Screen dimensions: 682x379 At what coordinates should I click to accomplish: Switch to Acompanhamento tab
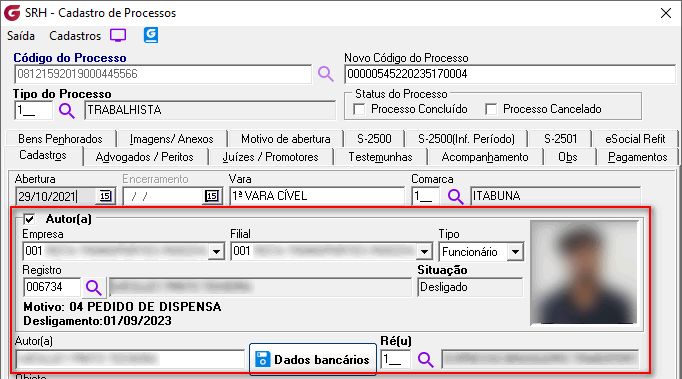click(485, 157)
